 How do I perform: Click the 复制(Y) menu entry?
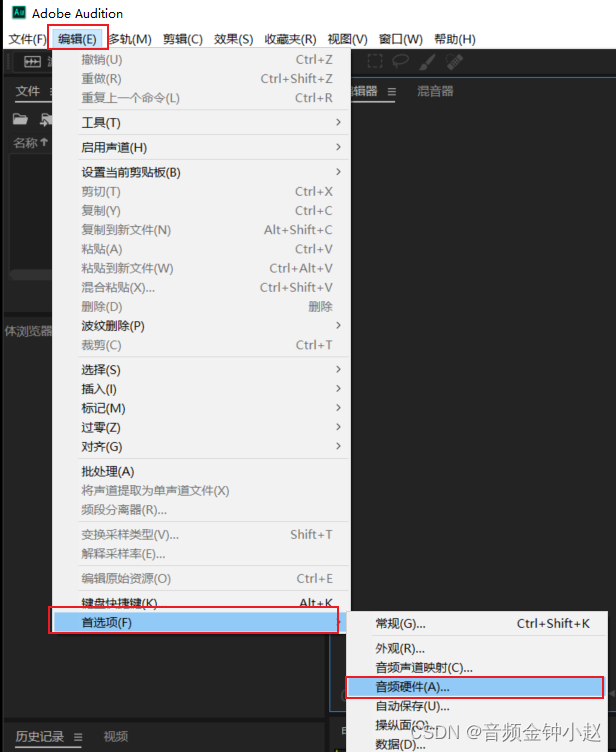pos(201,211)
